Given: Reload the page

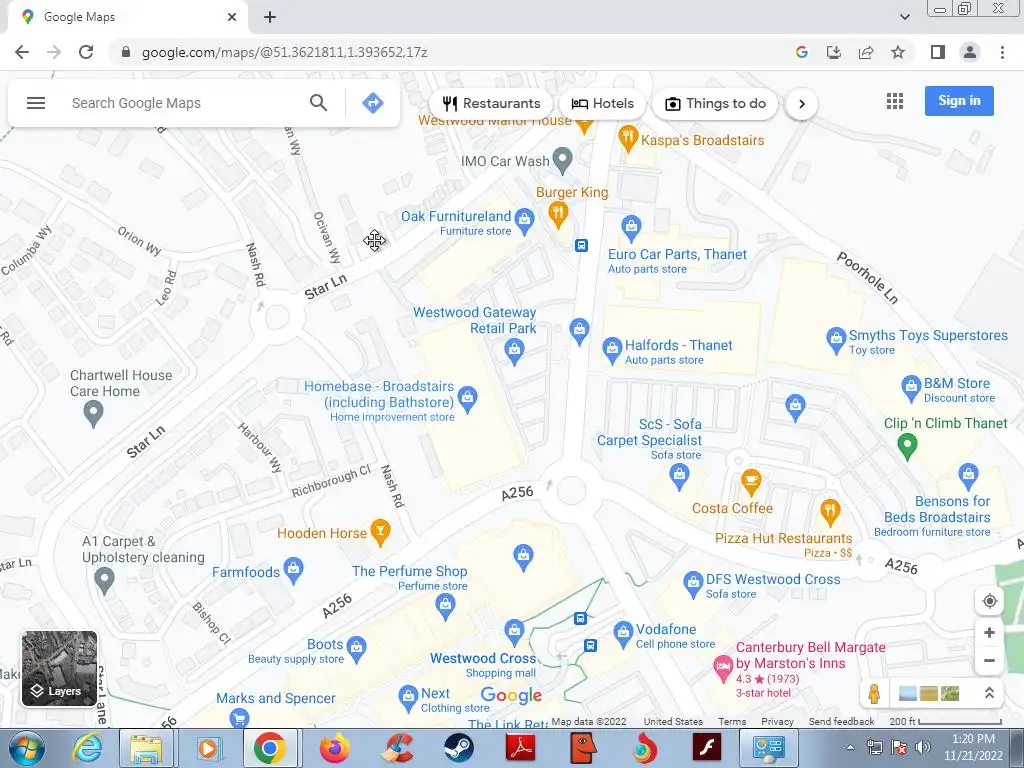Looking at the screenshot, I should click(86, 52).
